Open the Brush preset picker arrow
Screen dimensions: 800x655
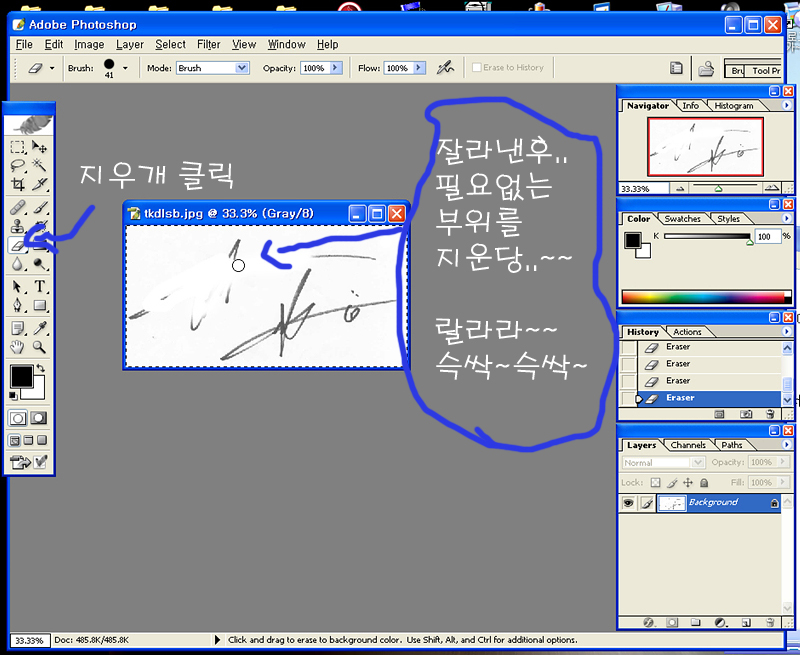point(125,68)
